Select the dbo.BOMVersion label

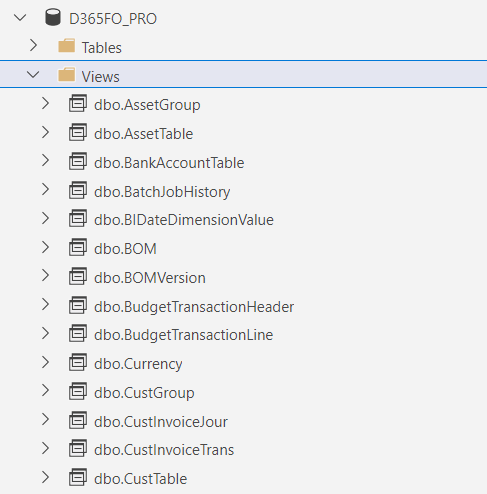point(150,278)
